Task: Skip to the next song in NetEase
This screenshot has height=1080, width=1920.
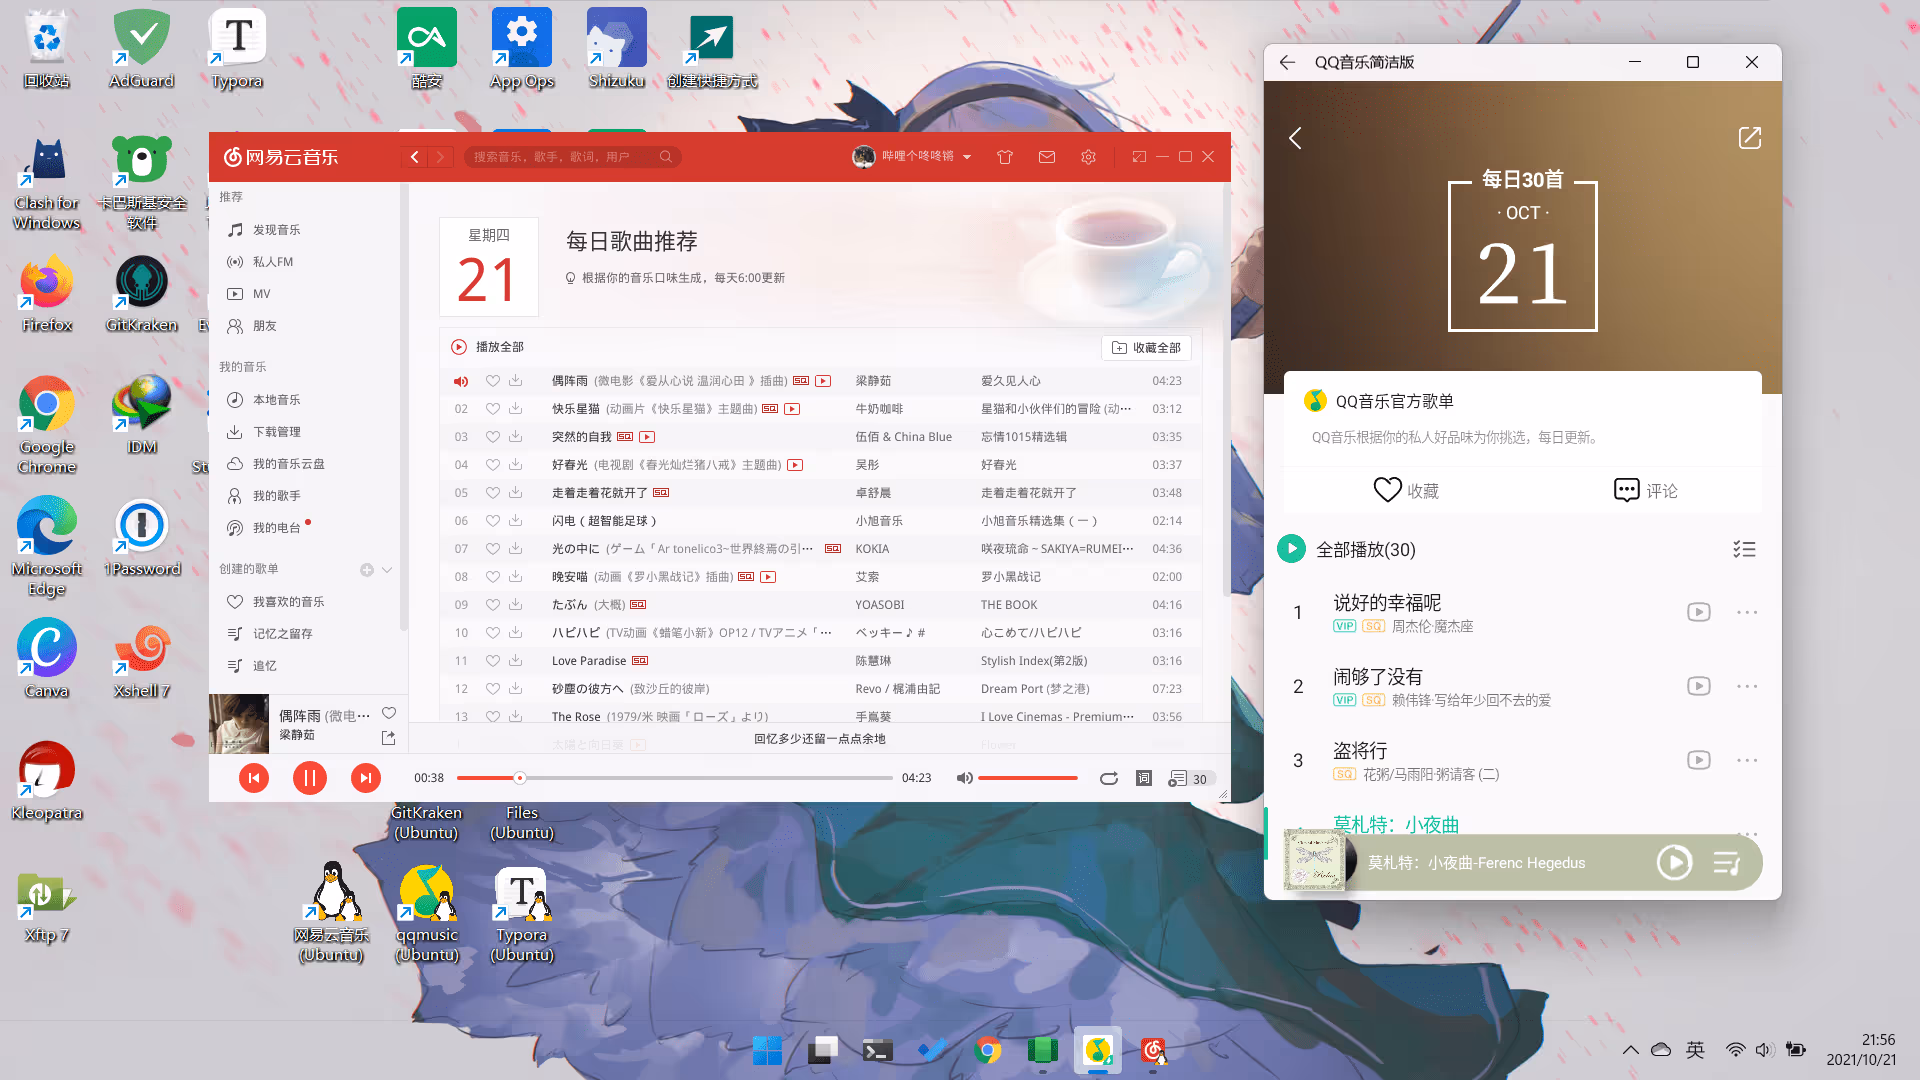Action: point(366,778)
